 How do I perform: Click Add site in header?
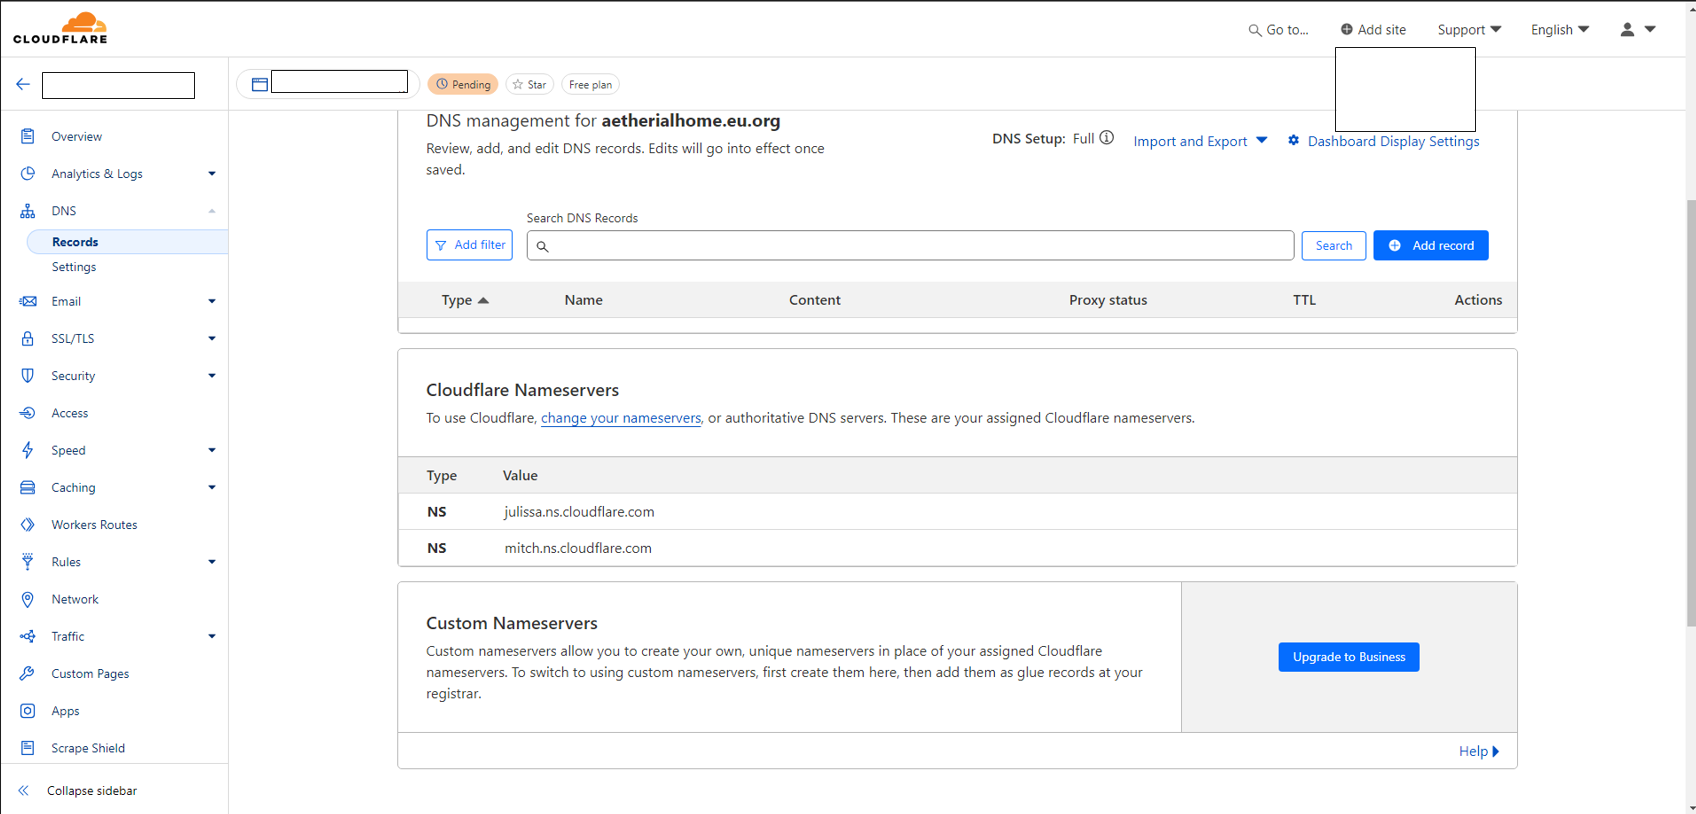(x=1373, y=29)
